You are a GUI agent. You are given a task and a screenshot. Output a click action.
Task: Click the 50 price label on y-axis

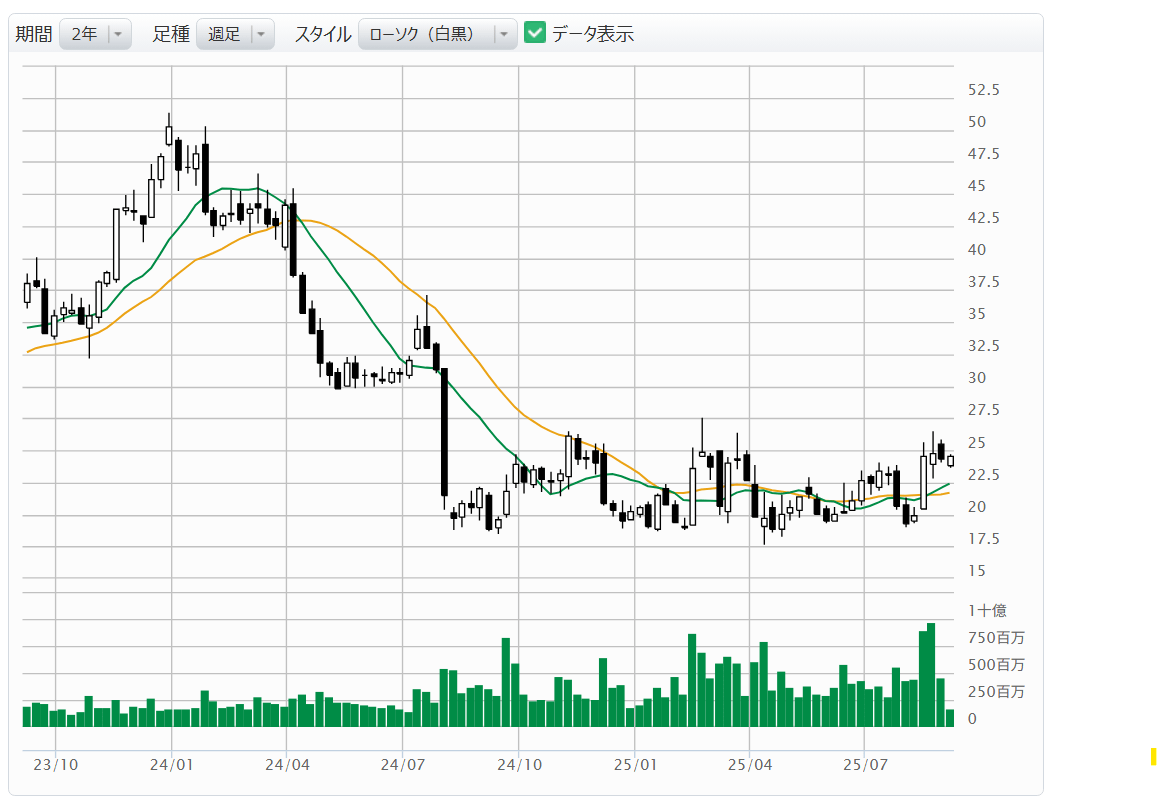pyautogui.click(x=977, y=122)
